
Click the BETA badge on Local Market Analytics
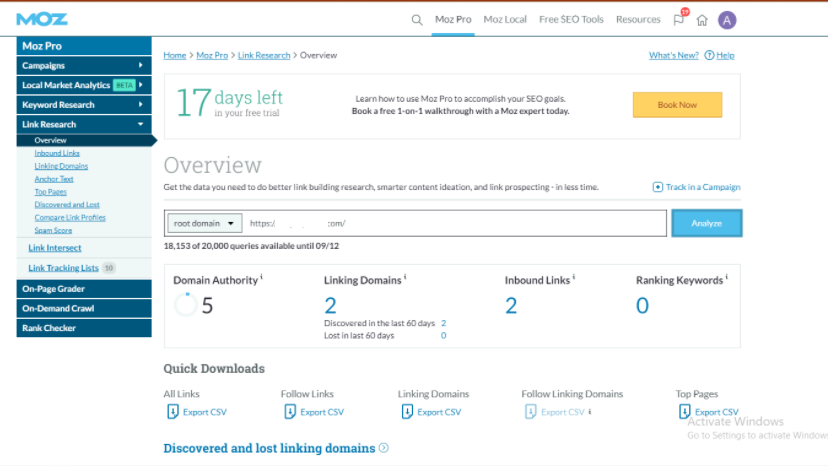coord(125,85)
